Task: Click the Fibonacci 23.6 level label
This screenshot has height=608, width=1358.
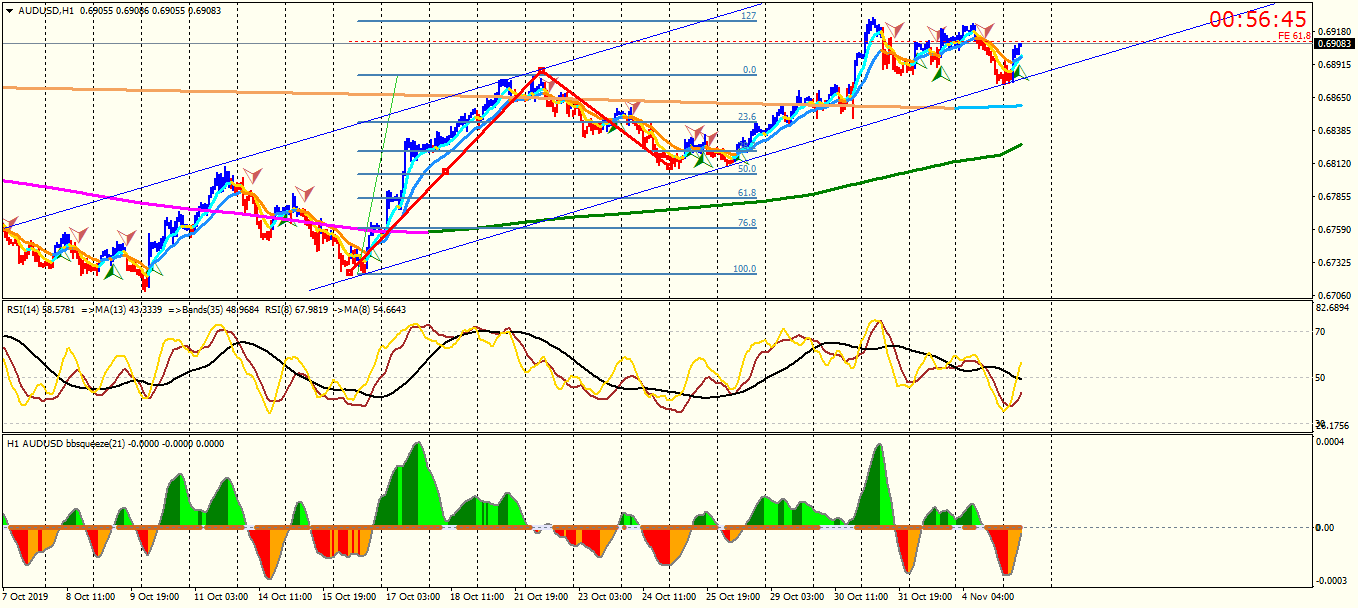Action: [746, 117]
